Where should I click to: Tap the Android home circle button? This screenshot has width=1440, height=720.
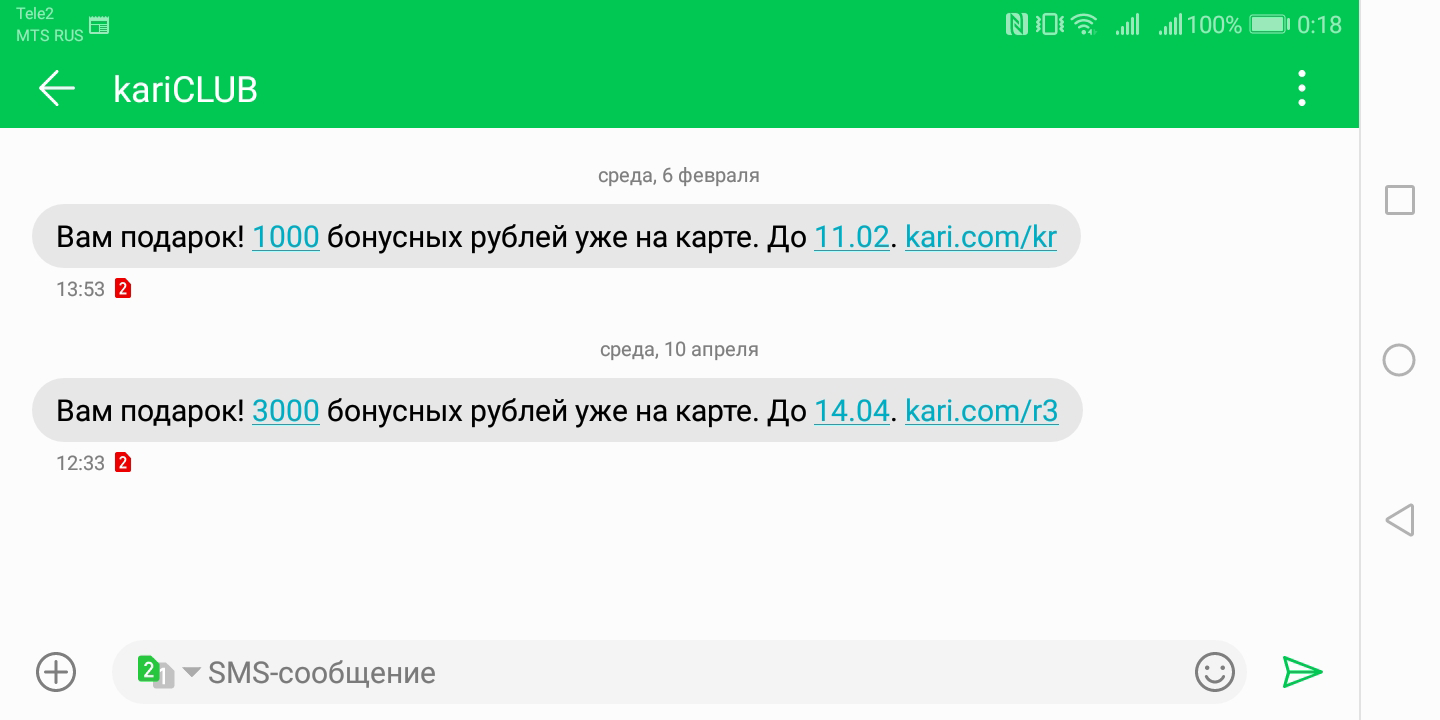(1399, 360)
